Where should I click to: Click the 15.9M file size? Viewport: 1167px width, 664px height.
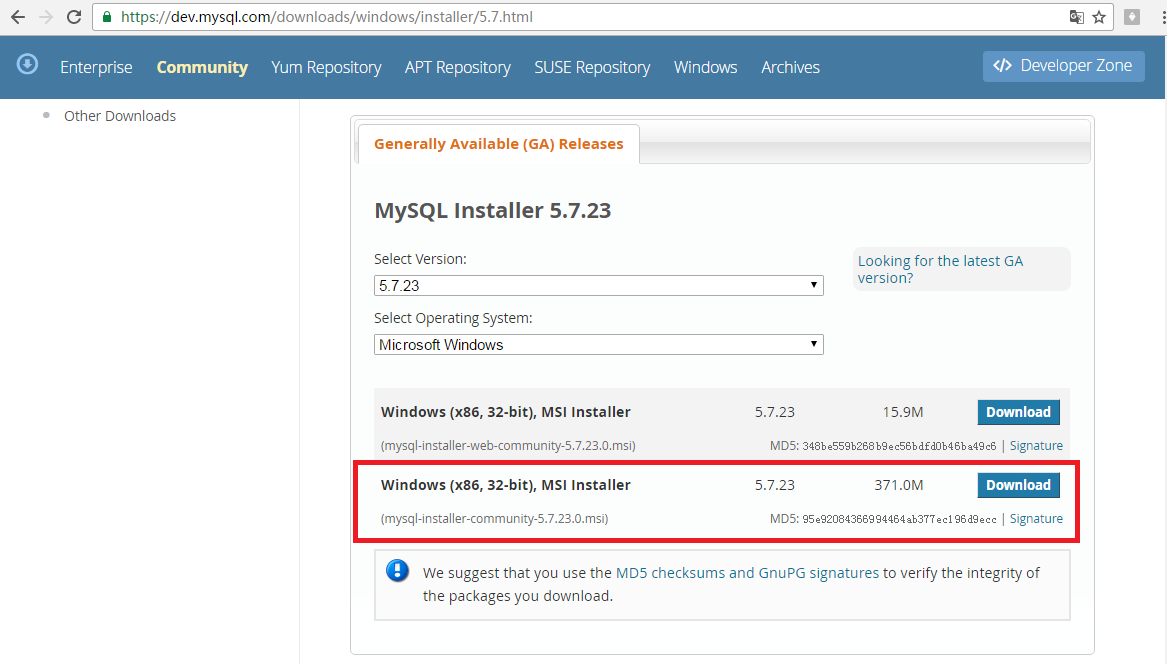pyautogui.click(x=903, y=412)
